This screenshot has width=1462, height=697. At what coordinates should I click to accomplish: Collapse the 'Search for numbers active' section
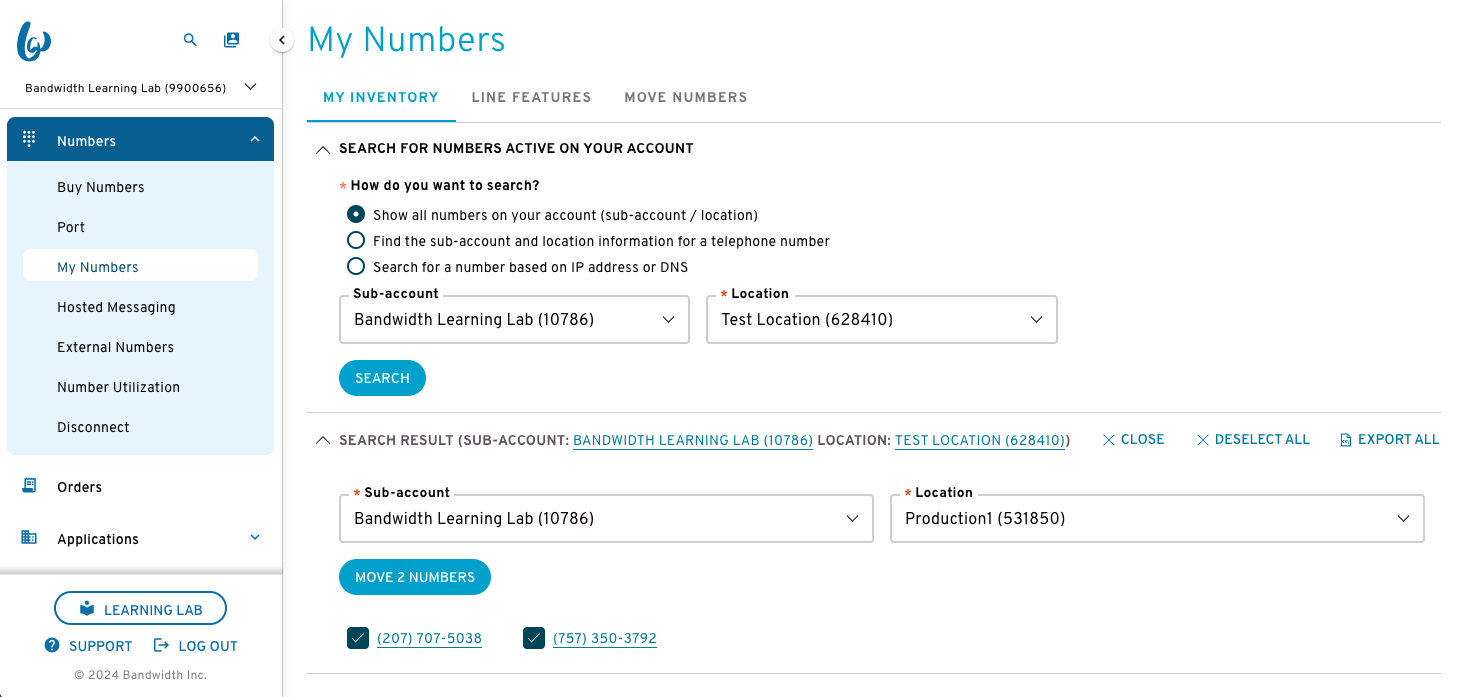(322, 149)
